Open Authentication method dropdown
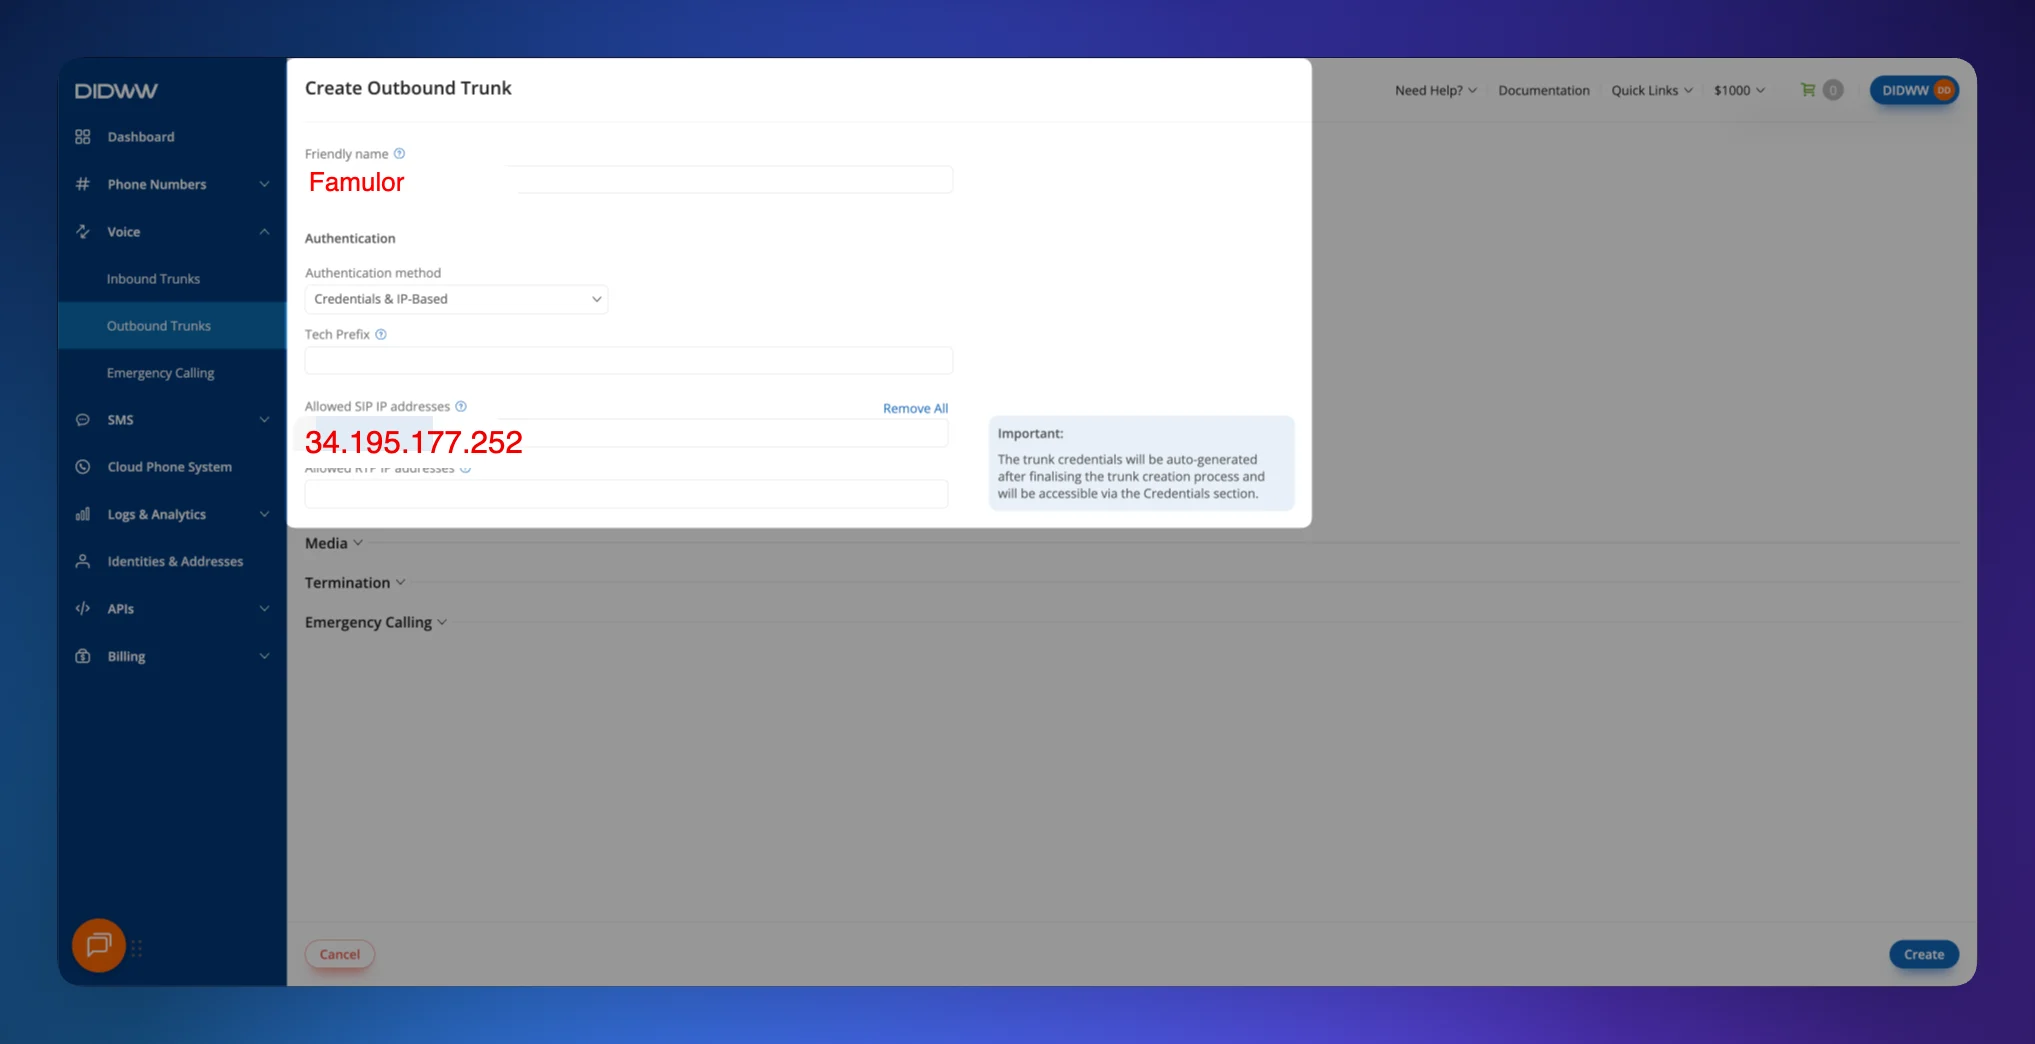 click(456, 299)
